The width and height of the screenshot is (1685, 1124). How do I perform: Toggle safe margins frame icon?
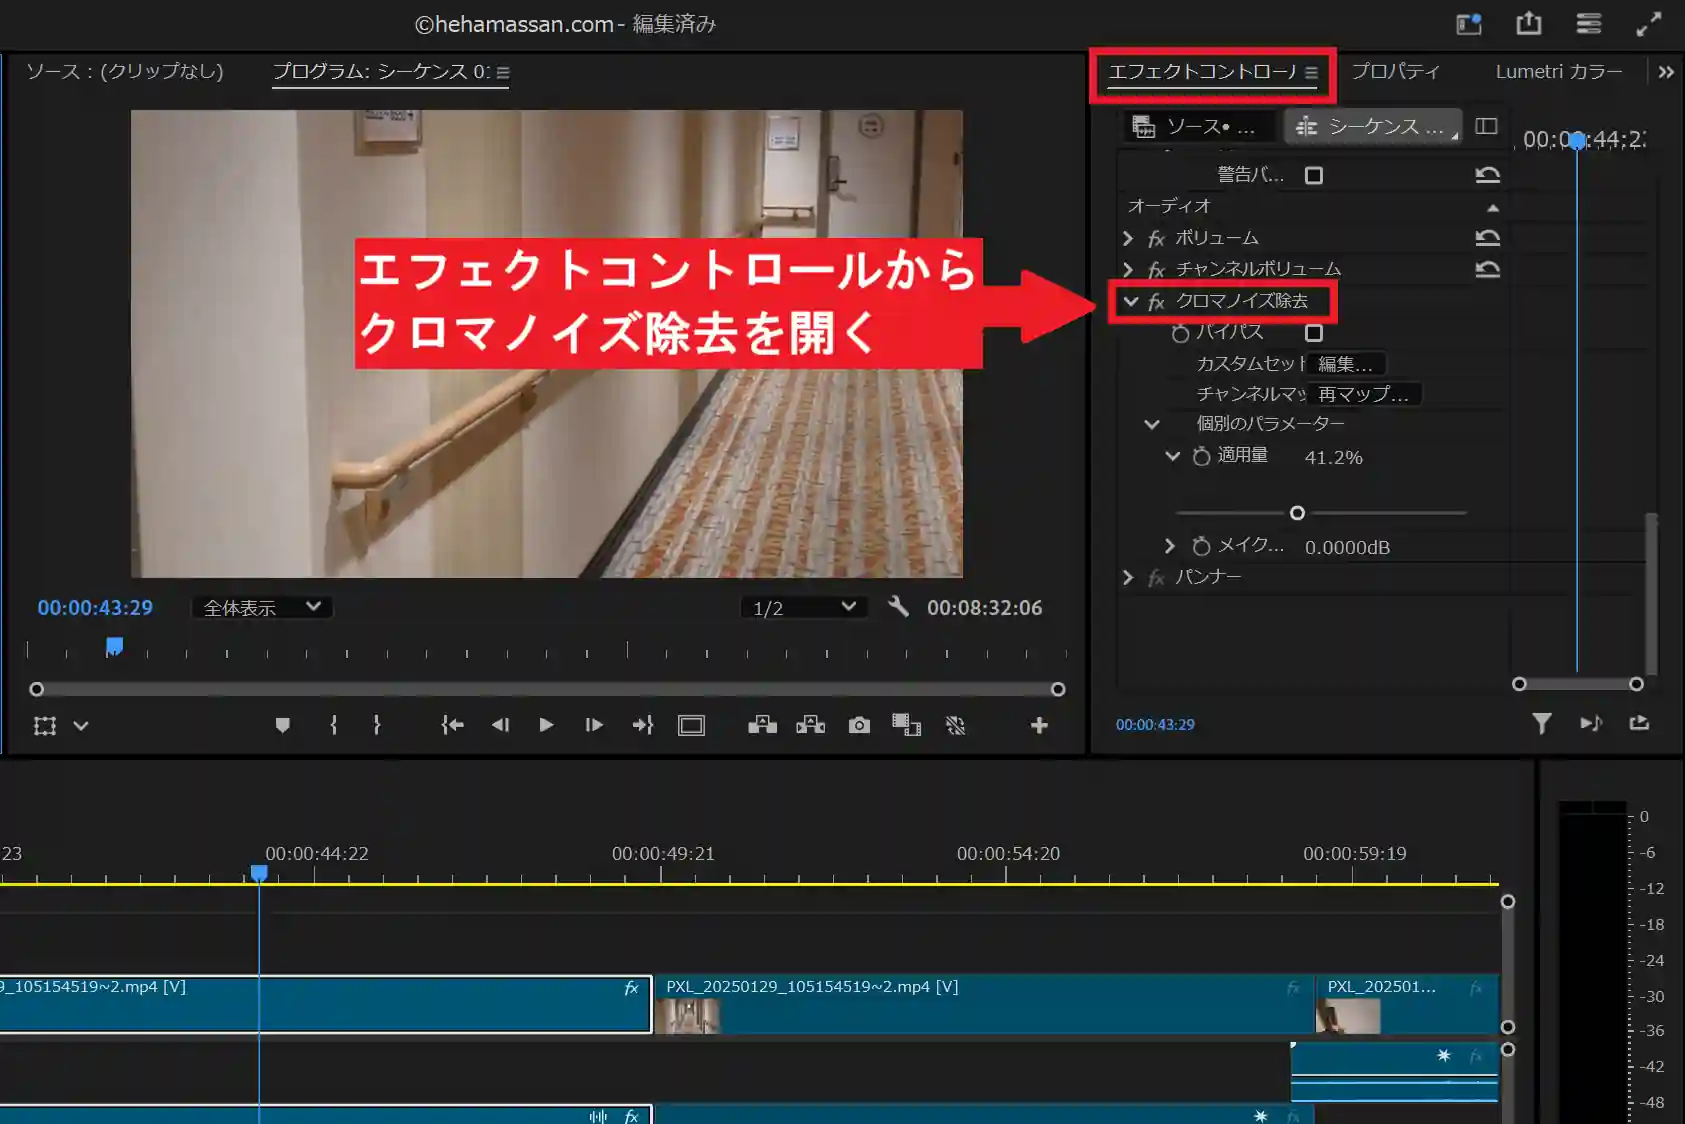coord(691,725)
